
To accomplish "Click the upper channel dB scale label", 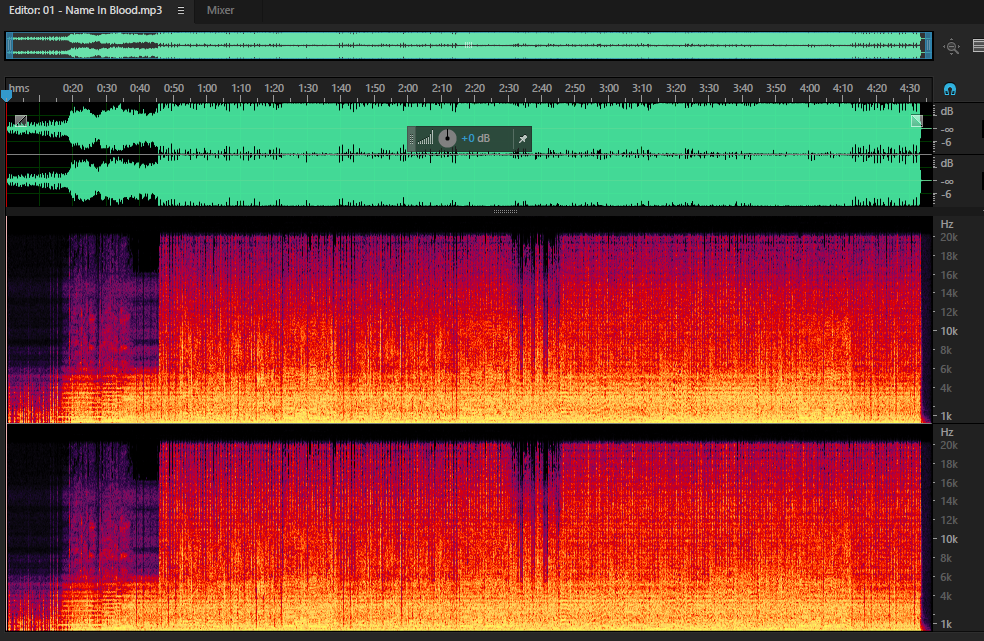I will tap(947, 112).
